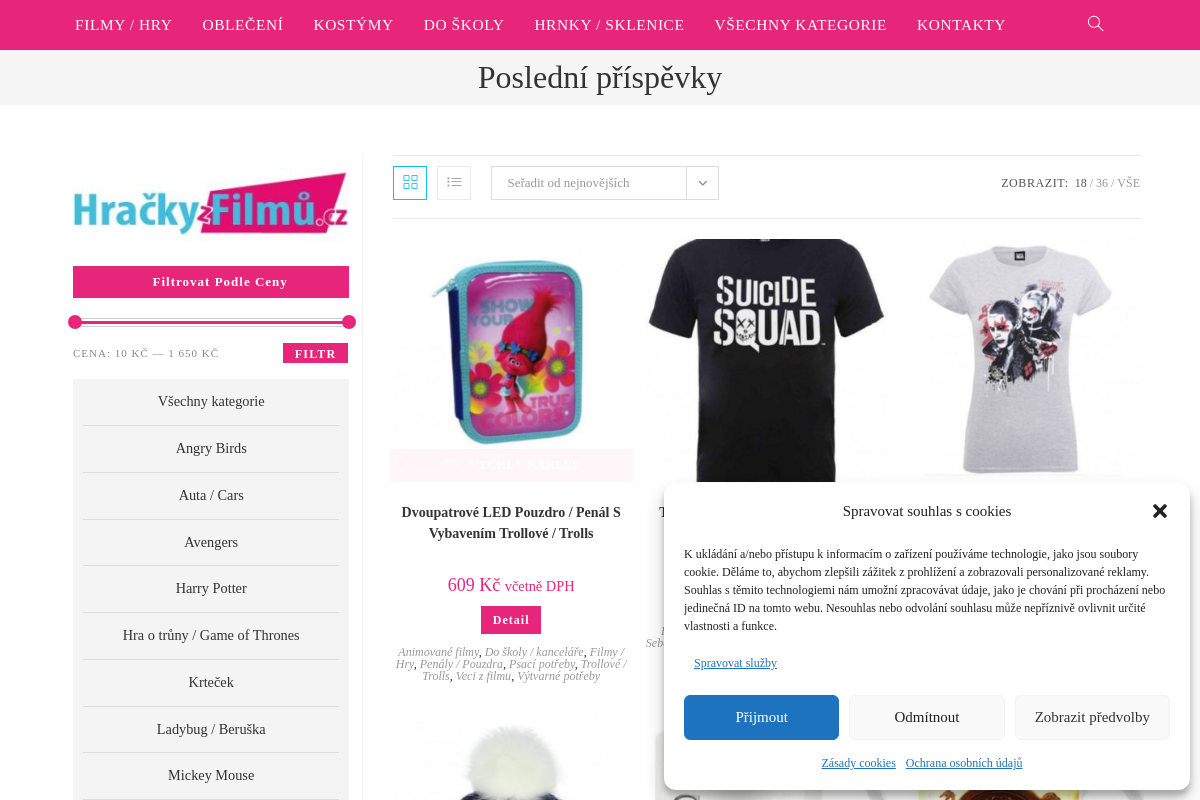Click Zobrazit předvolby button
The image size is (1200, 800).
click(x=1092, y=717)
